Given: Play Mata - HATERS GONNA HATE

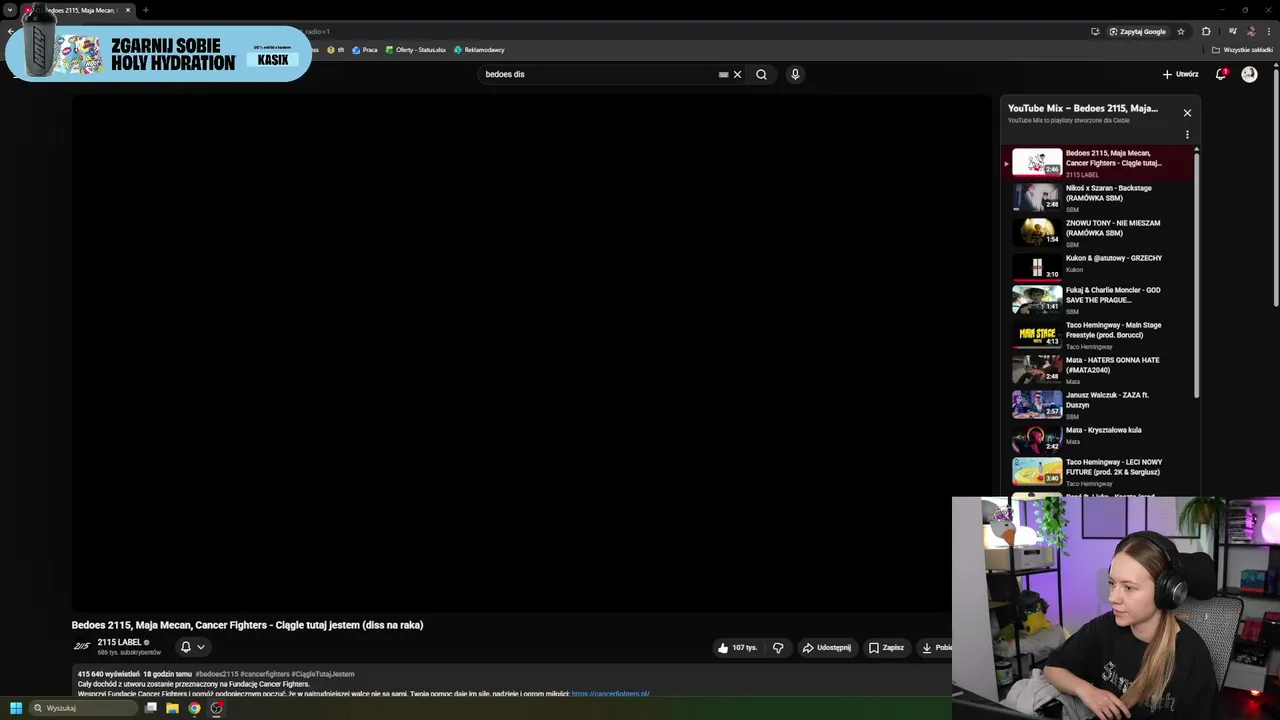Looking at the screenshot, I should coord(1099,369).
